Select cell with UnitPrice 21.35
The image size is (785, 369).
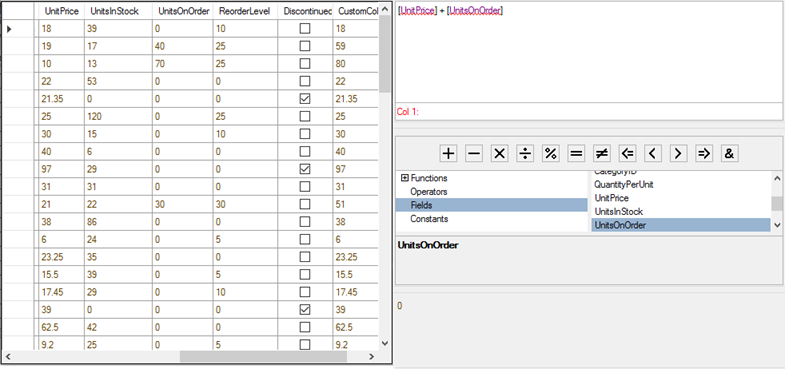tap(62, 99)
